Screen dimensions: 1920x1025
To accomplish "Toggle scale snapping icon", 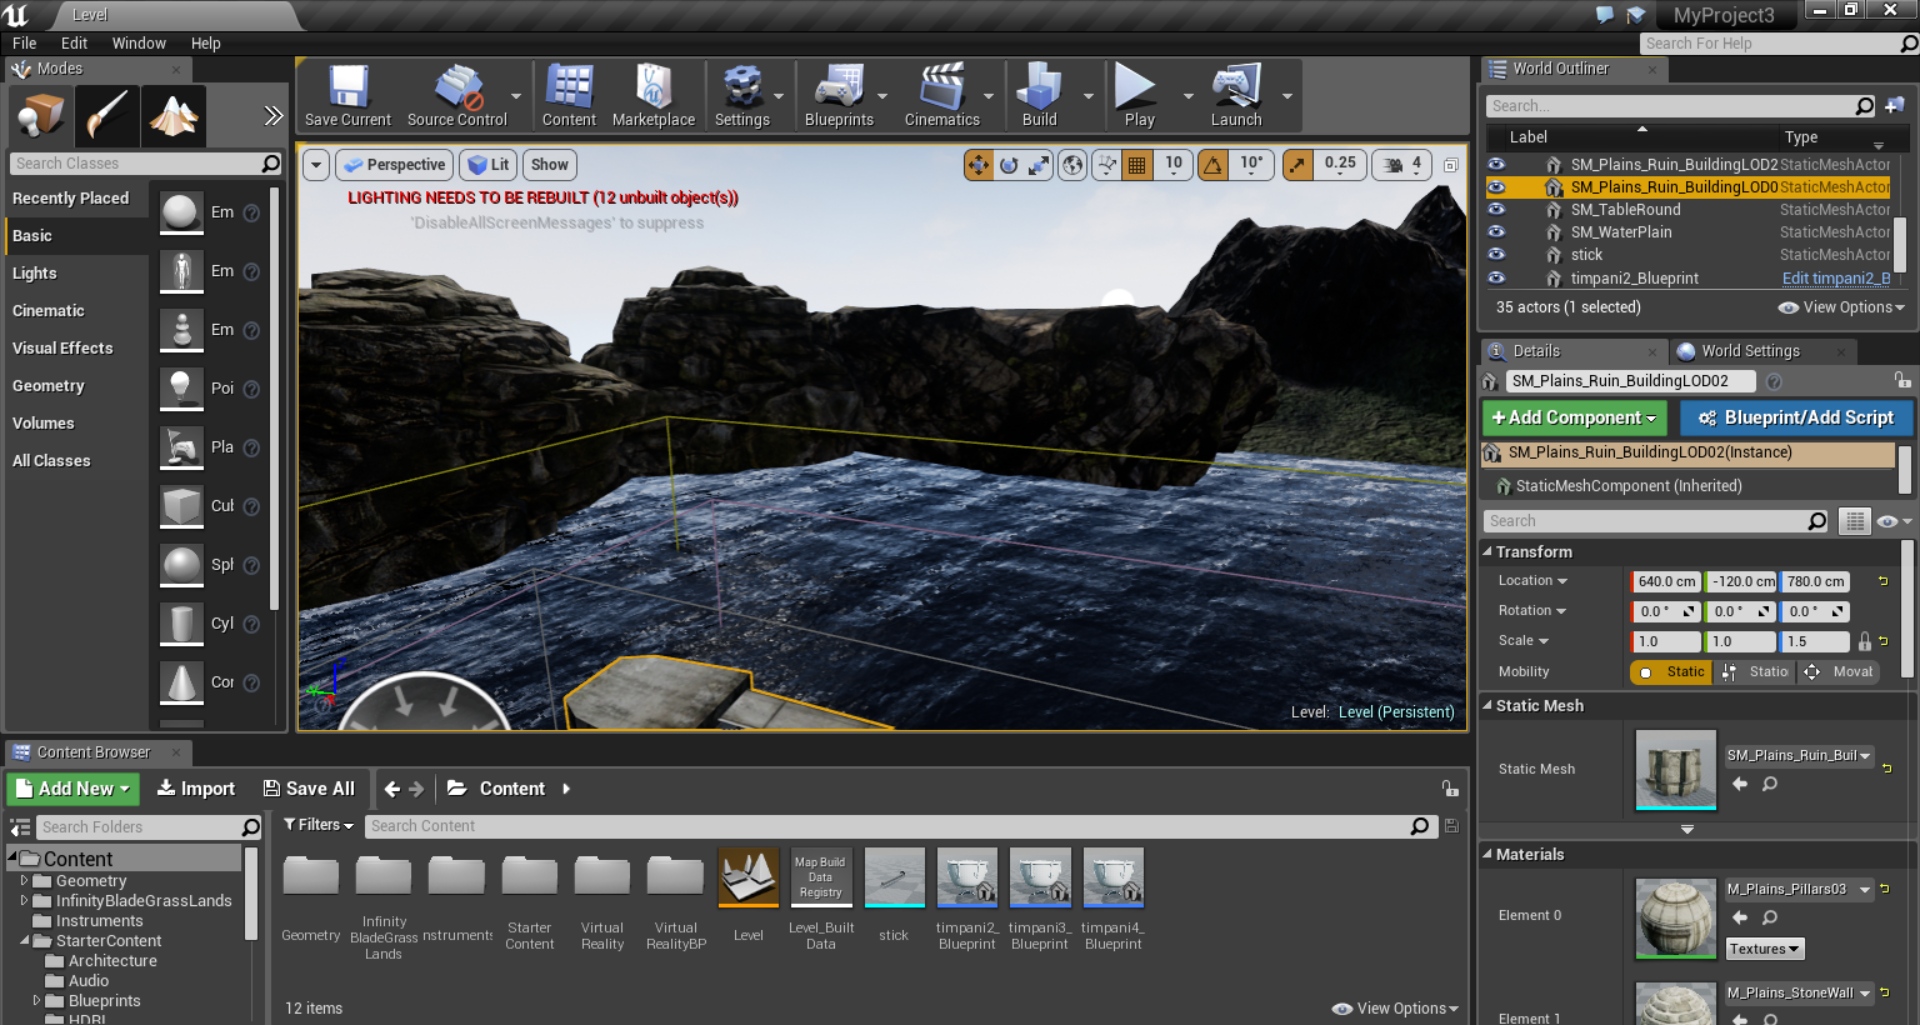I will click(x=1297, y=165).
